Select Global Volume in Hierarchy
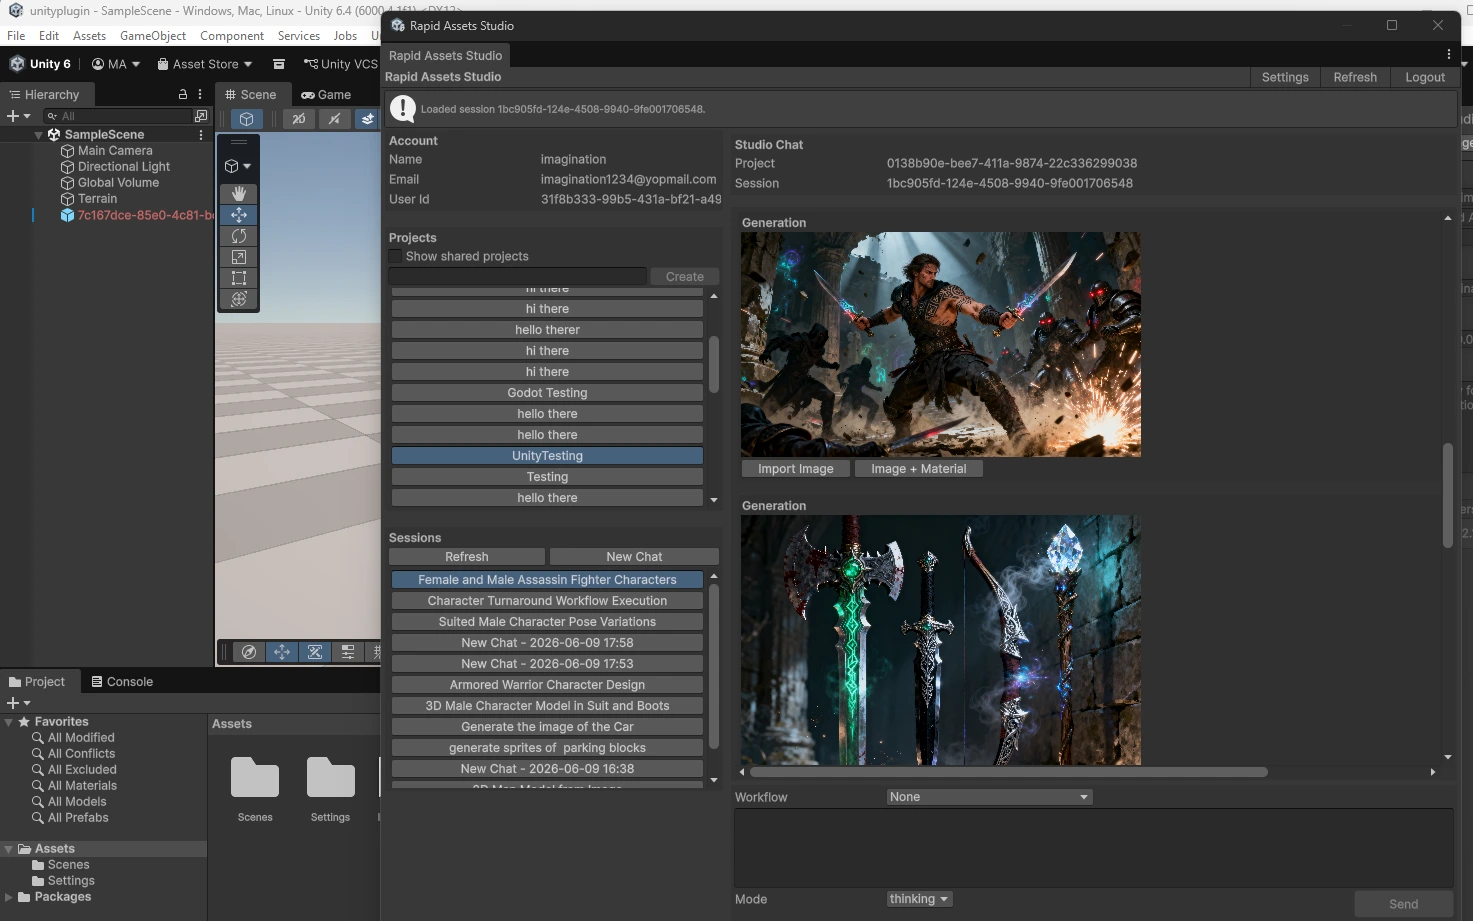The width and height of the screenshot is (1473, 921). click(x=118, y=183)
